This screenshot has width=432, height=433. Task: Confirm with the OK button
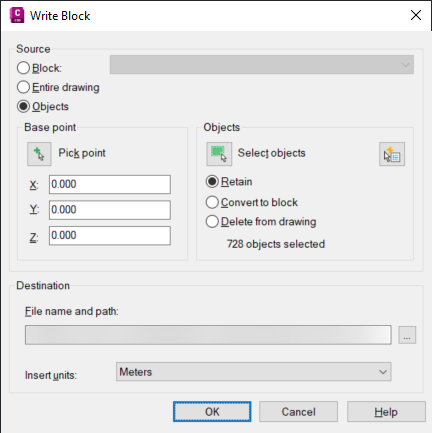[x=212, y=412]
